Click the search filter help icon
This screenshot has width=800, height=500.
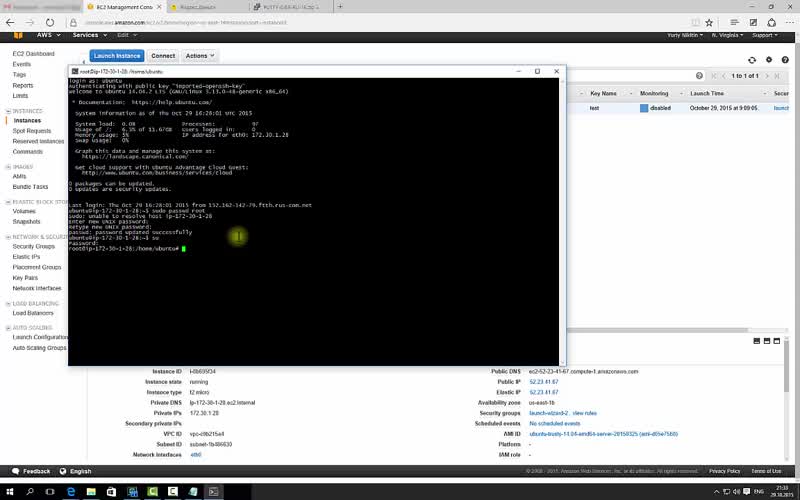coord(699,76)
